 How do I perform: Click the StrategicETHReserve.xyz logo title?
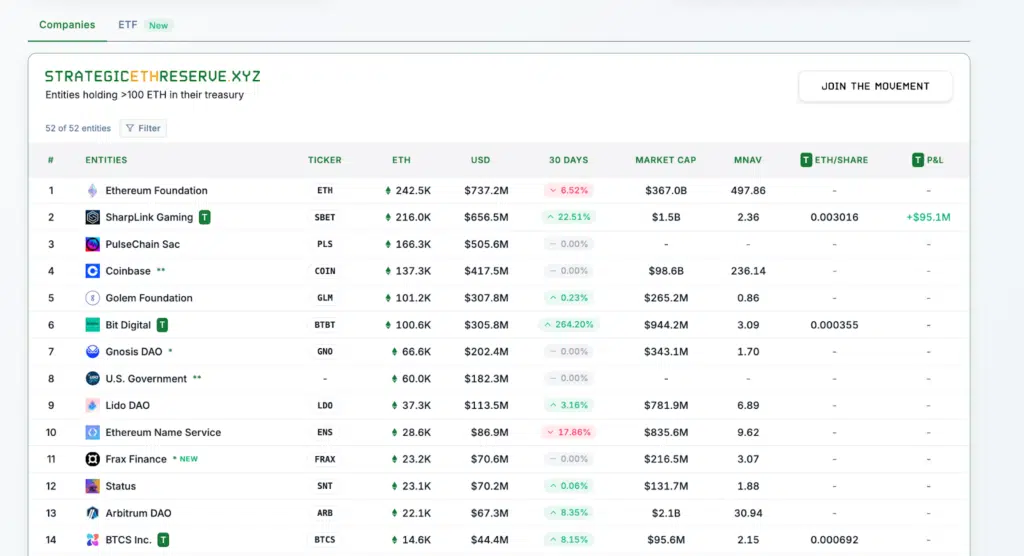click(152, 76)
